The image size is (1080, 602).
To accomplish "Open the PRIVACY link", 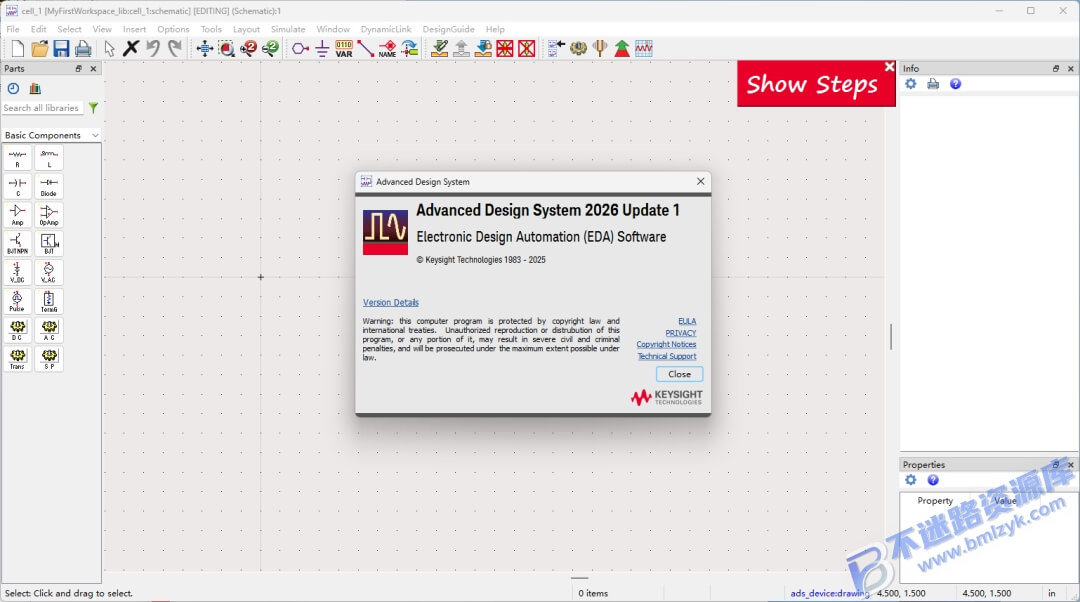I will 681,333.
